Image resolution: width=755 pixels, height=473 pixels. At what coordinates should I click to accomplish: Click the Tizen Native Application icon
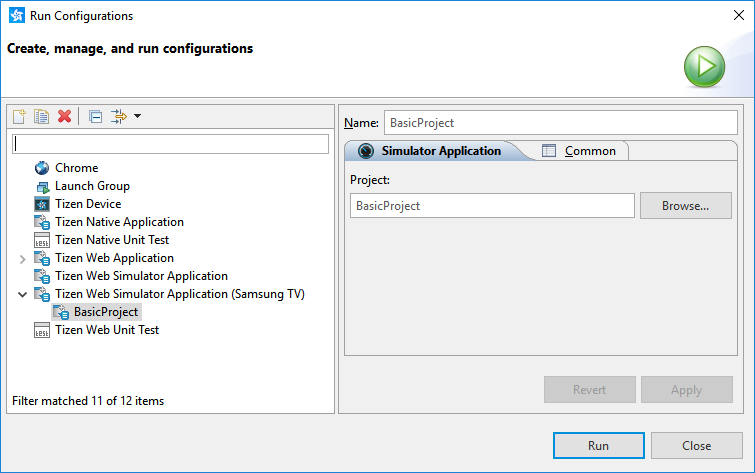pos(42,222)
